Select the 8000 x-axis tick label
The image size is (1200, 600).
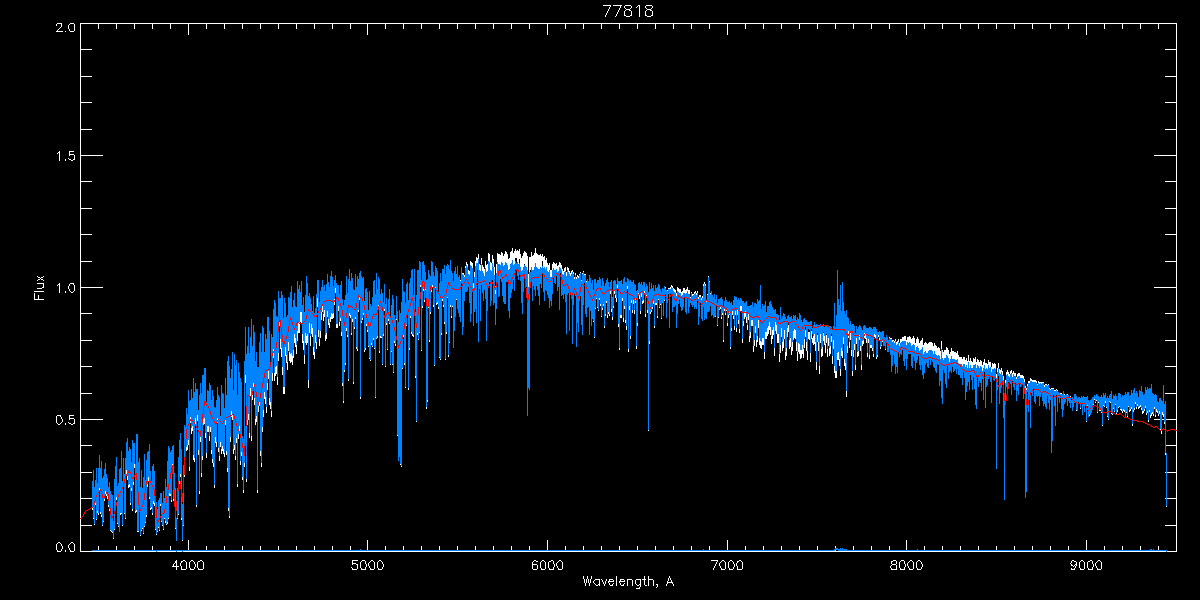pyautogui.click(x=907, y=564)
